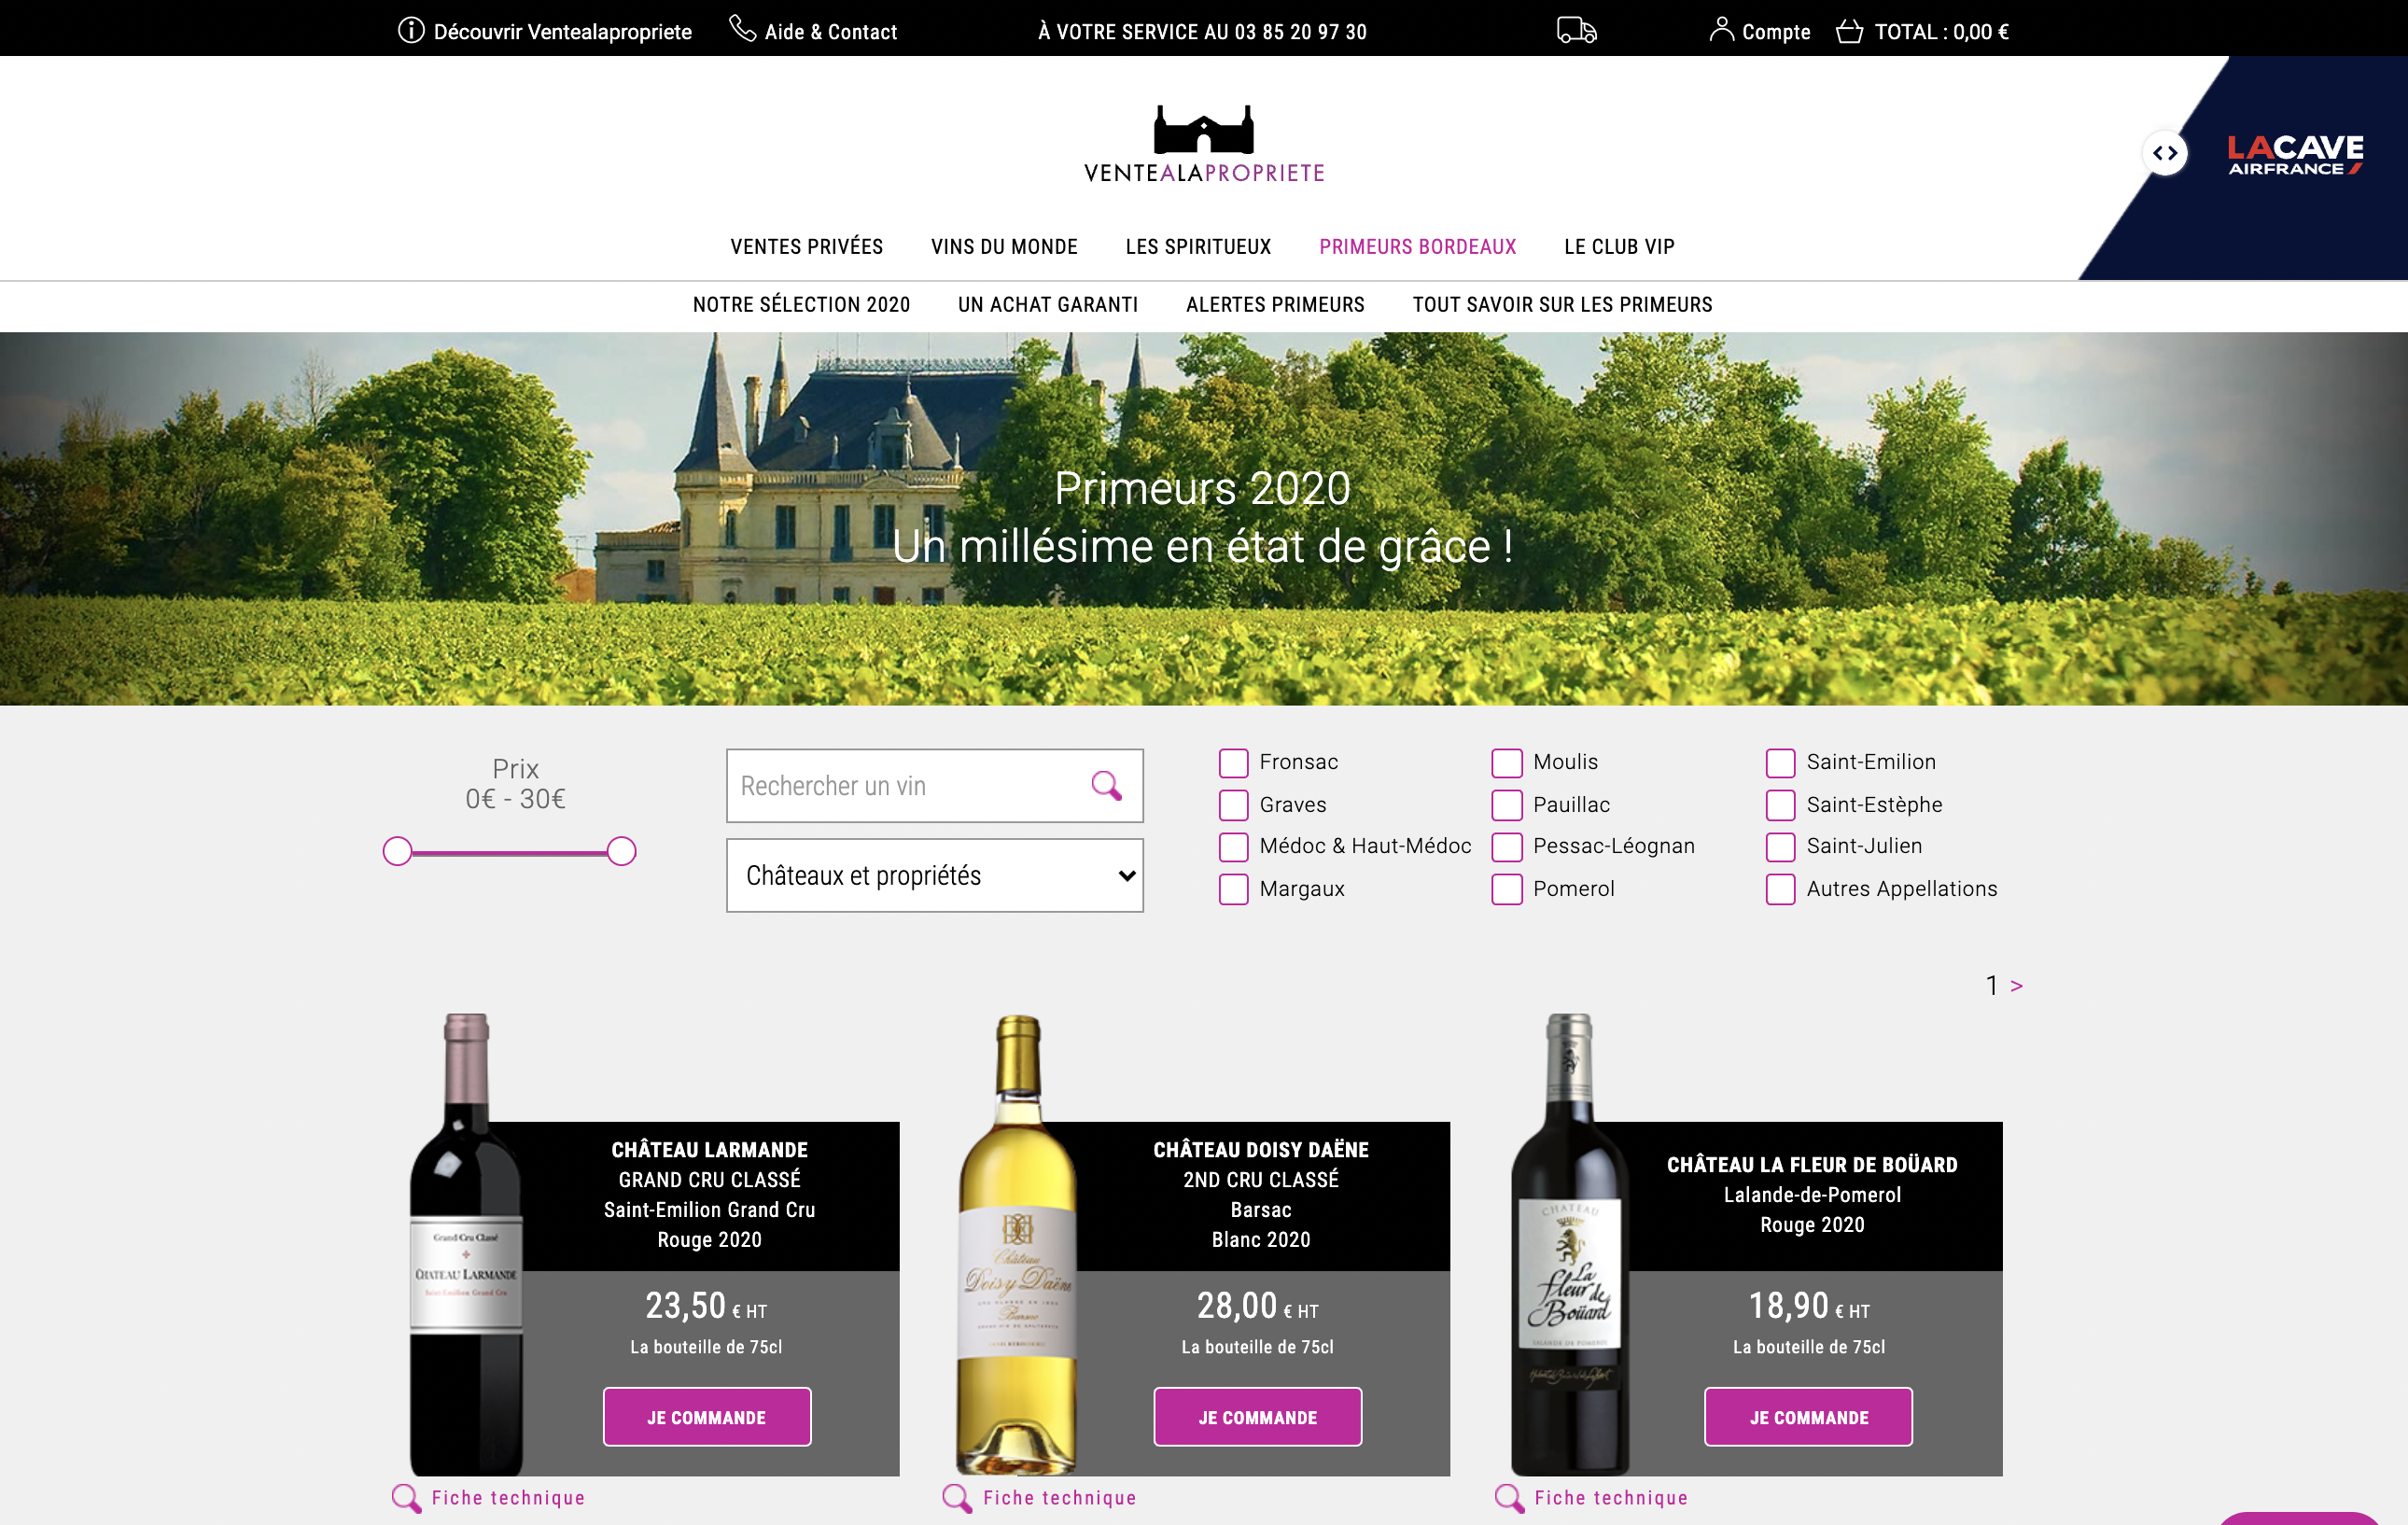Open the Ventes Privées menu item

pyautogui.click(x=806, y=247)
